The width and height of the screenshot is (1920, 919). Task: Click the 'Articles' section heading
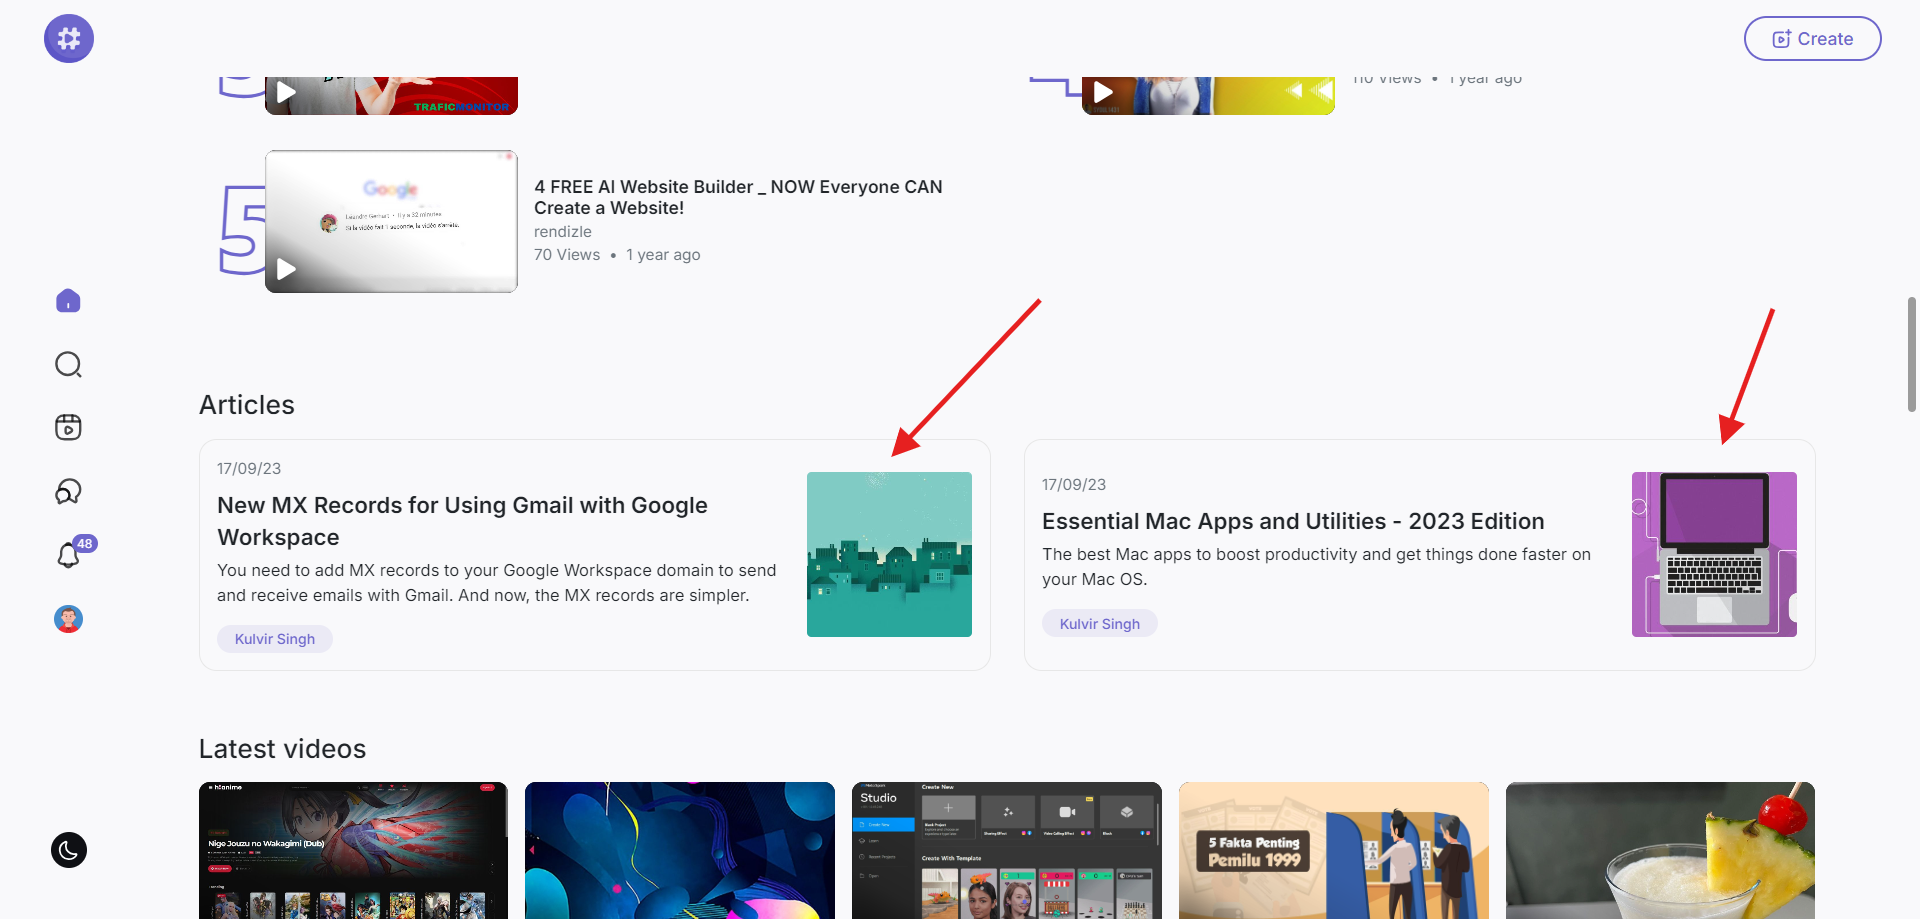(247, 405)
